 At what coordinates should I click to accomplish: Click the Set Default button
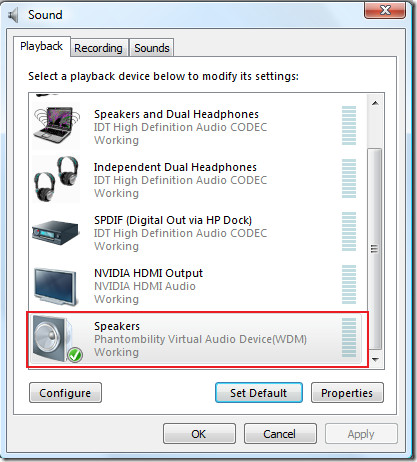259,393
